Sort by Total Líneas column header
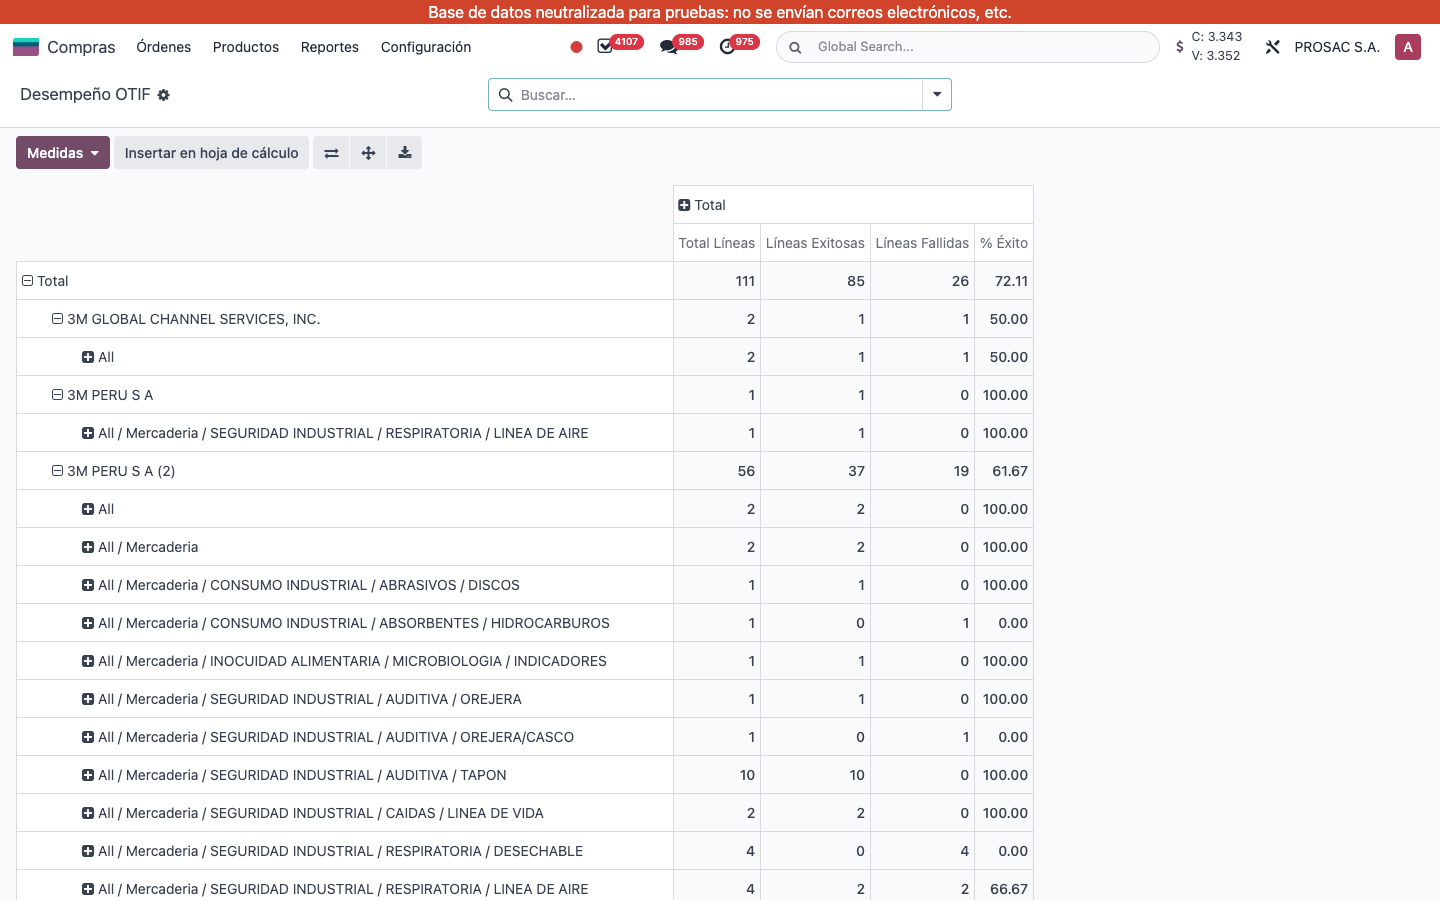Image resolution: width=1440 pixels, height=900 pixels. (717, 243)
